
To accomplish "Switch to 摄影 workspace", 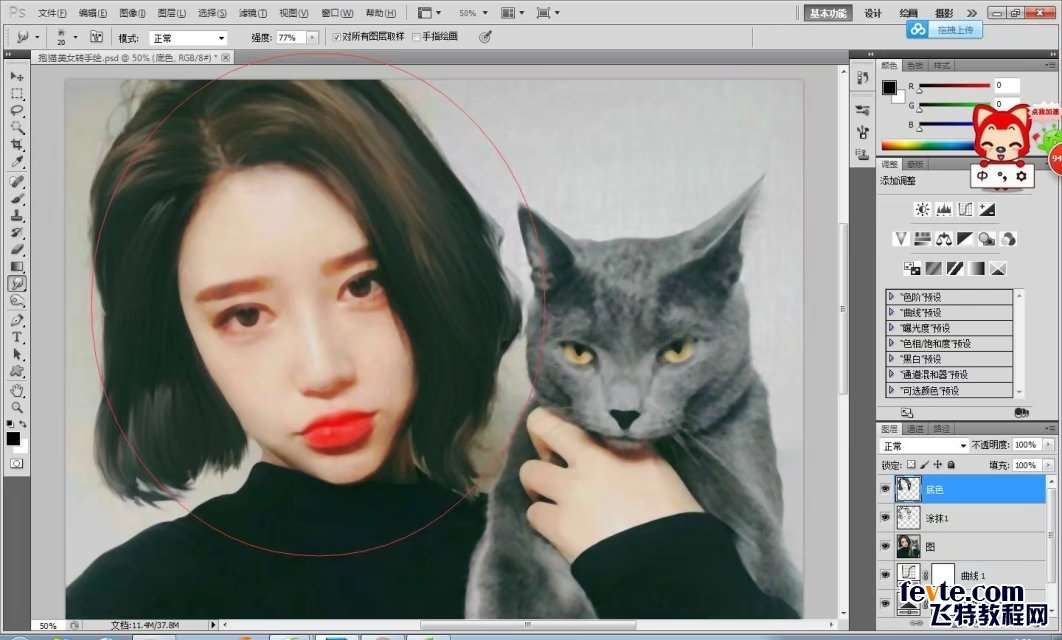I will coord(943,13).
